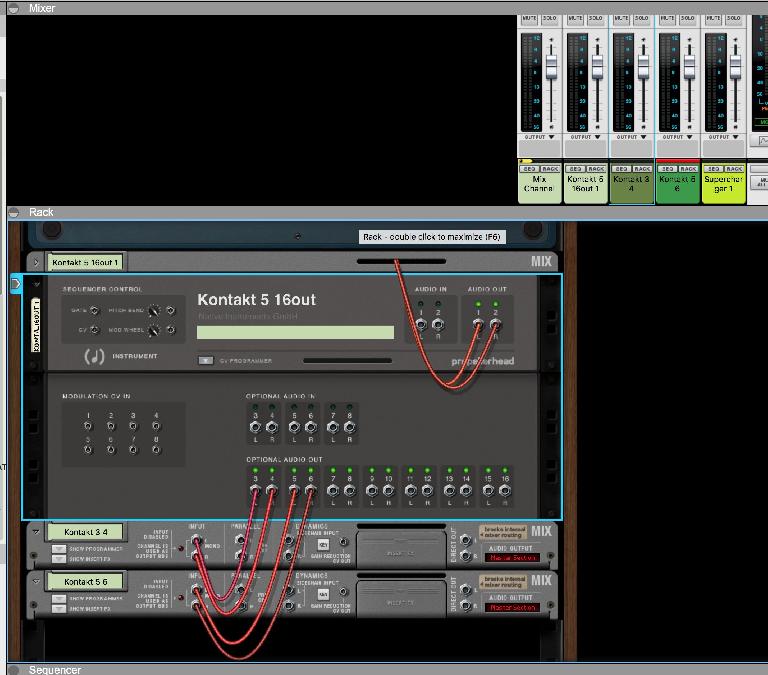Click the Mix Channel level fader
This screenshot has height=675, width=768.
(x=552, y=67)
